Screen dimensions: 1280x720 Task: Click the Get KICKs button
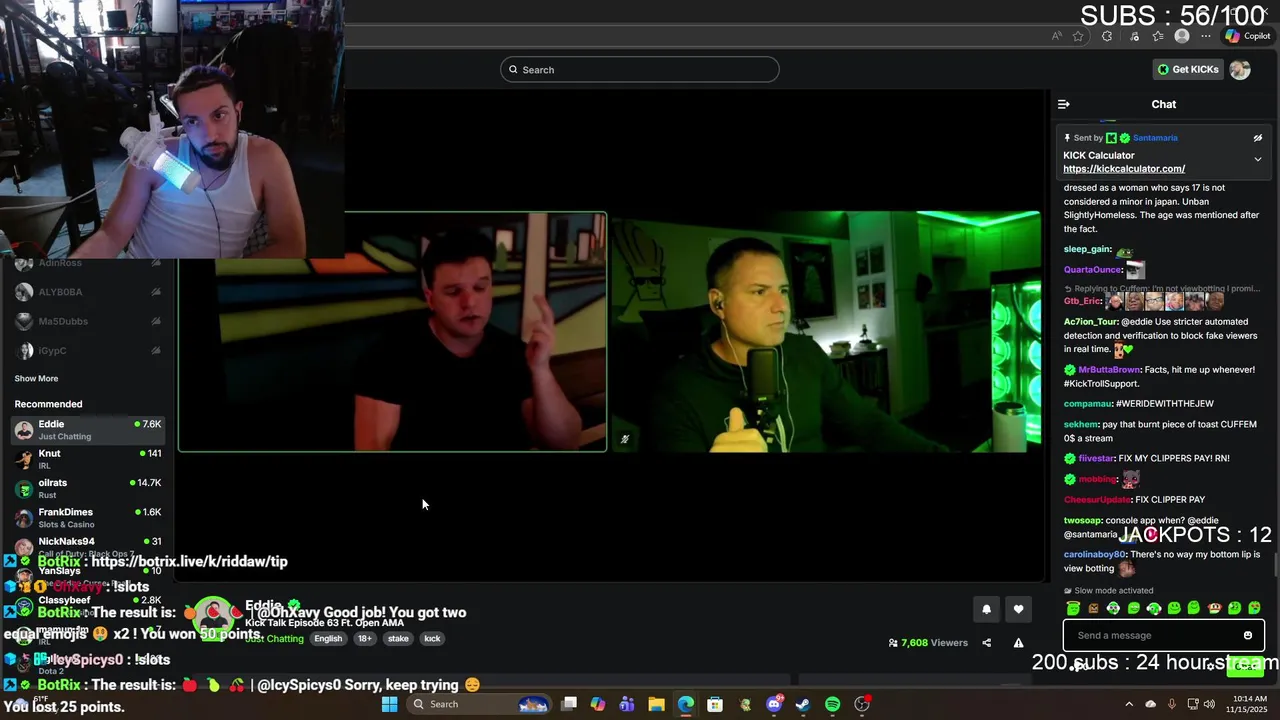1188,69
